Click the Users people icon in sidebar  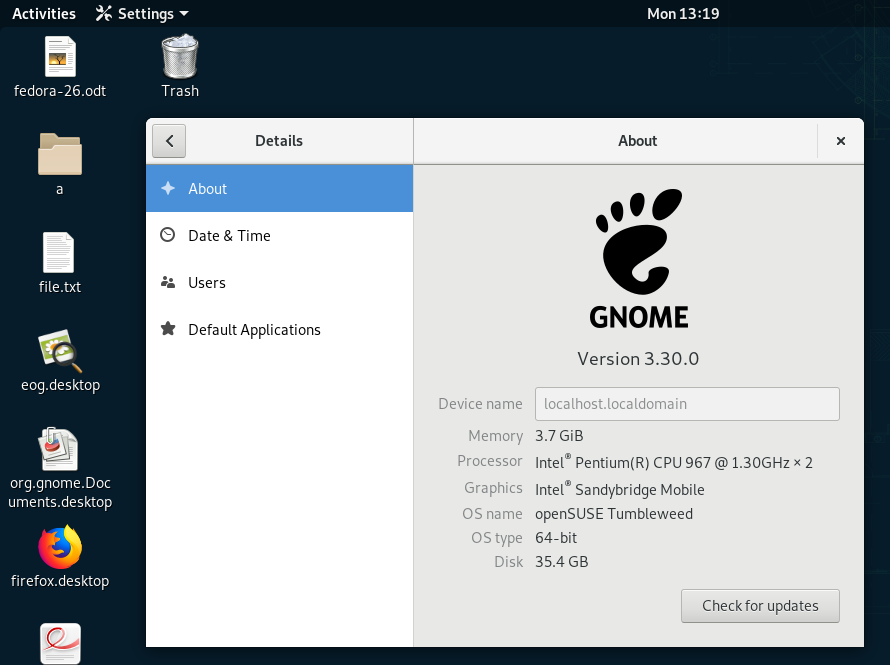pos(167,282)
